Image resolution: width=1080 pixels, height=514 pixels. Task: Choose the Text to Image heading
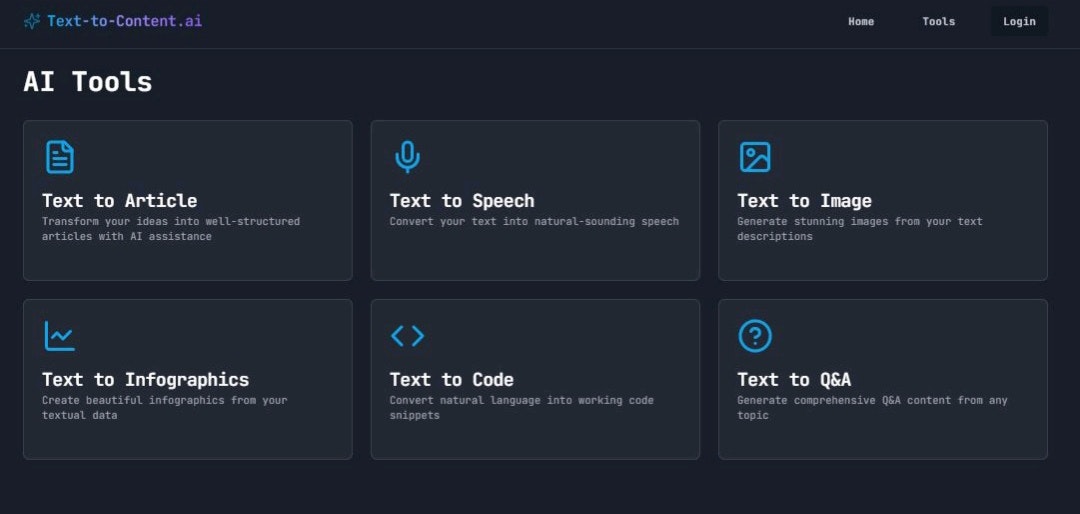[804, 201]
